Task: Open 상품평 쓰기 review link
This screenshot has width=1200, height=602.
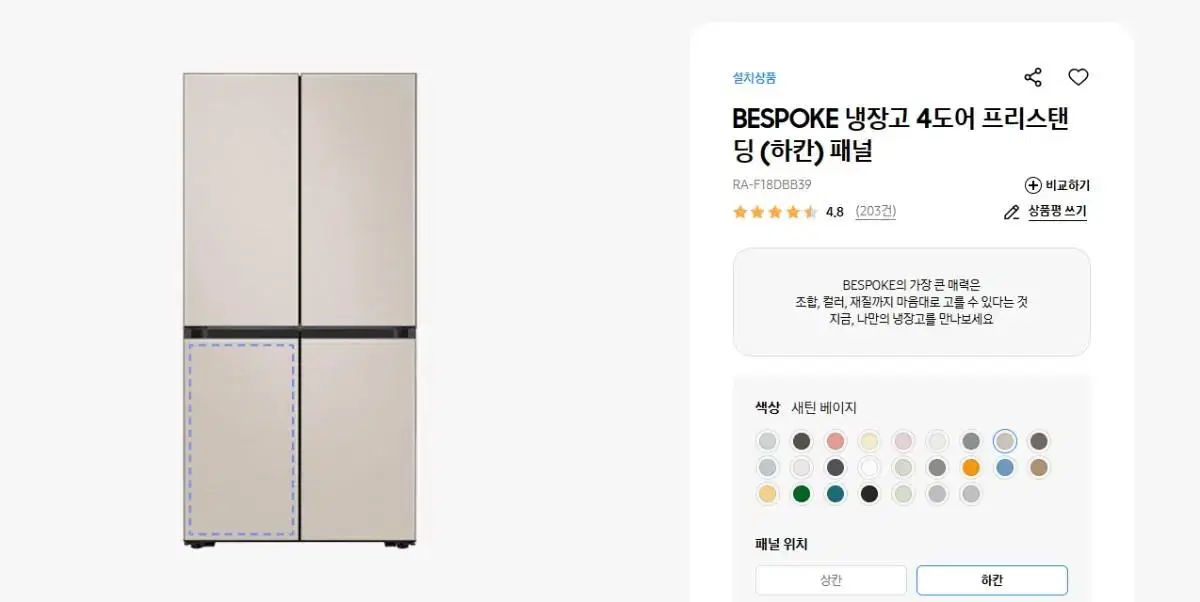Action: (x=1057, y=212)
